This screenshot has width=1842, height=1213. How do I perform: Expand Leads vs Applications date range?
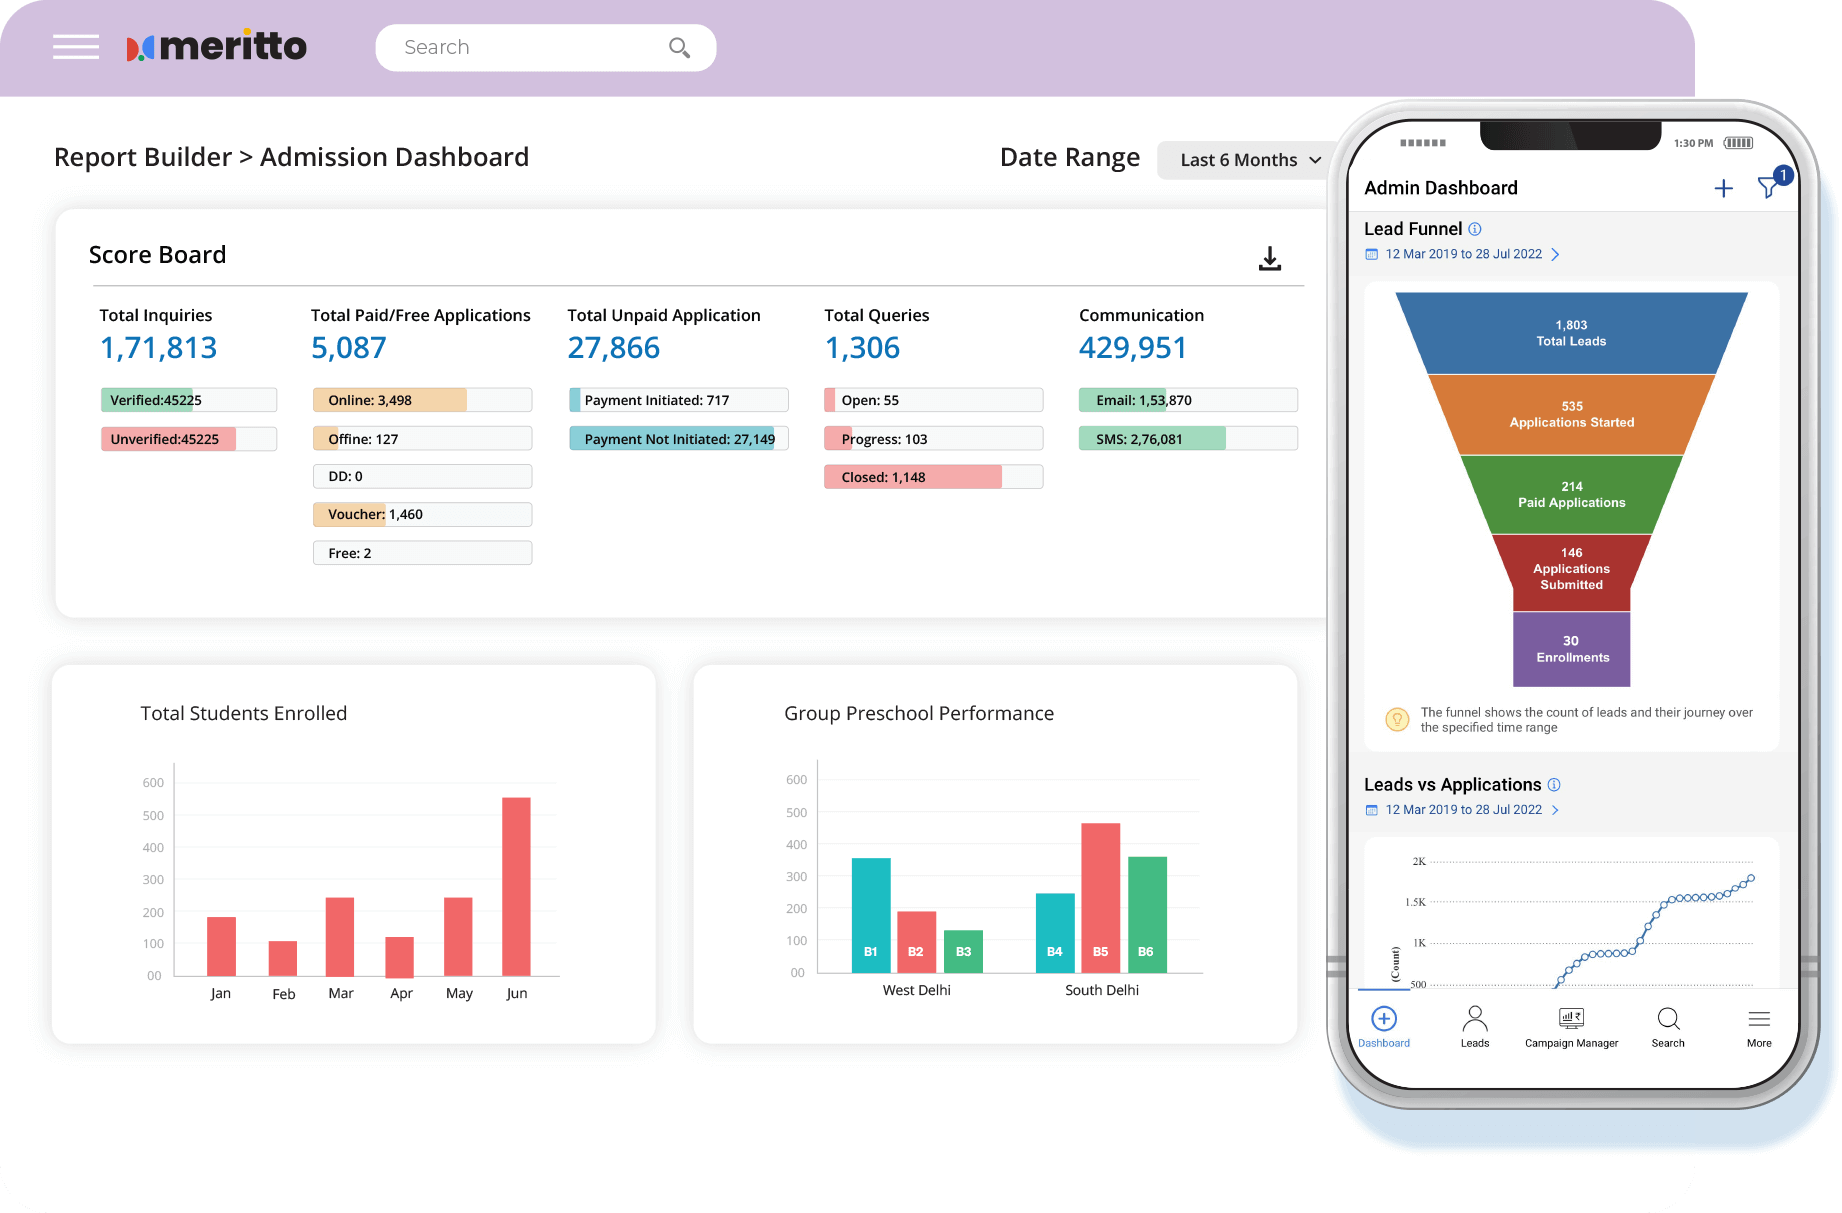point(1555,810)
